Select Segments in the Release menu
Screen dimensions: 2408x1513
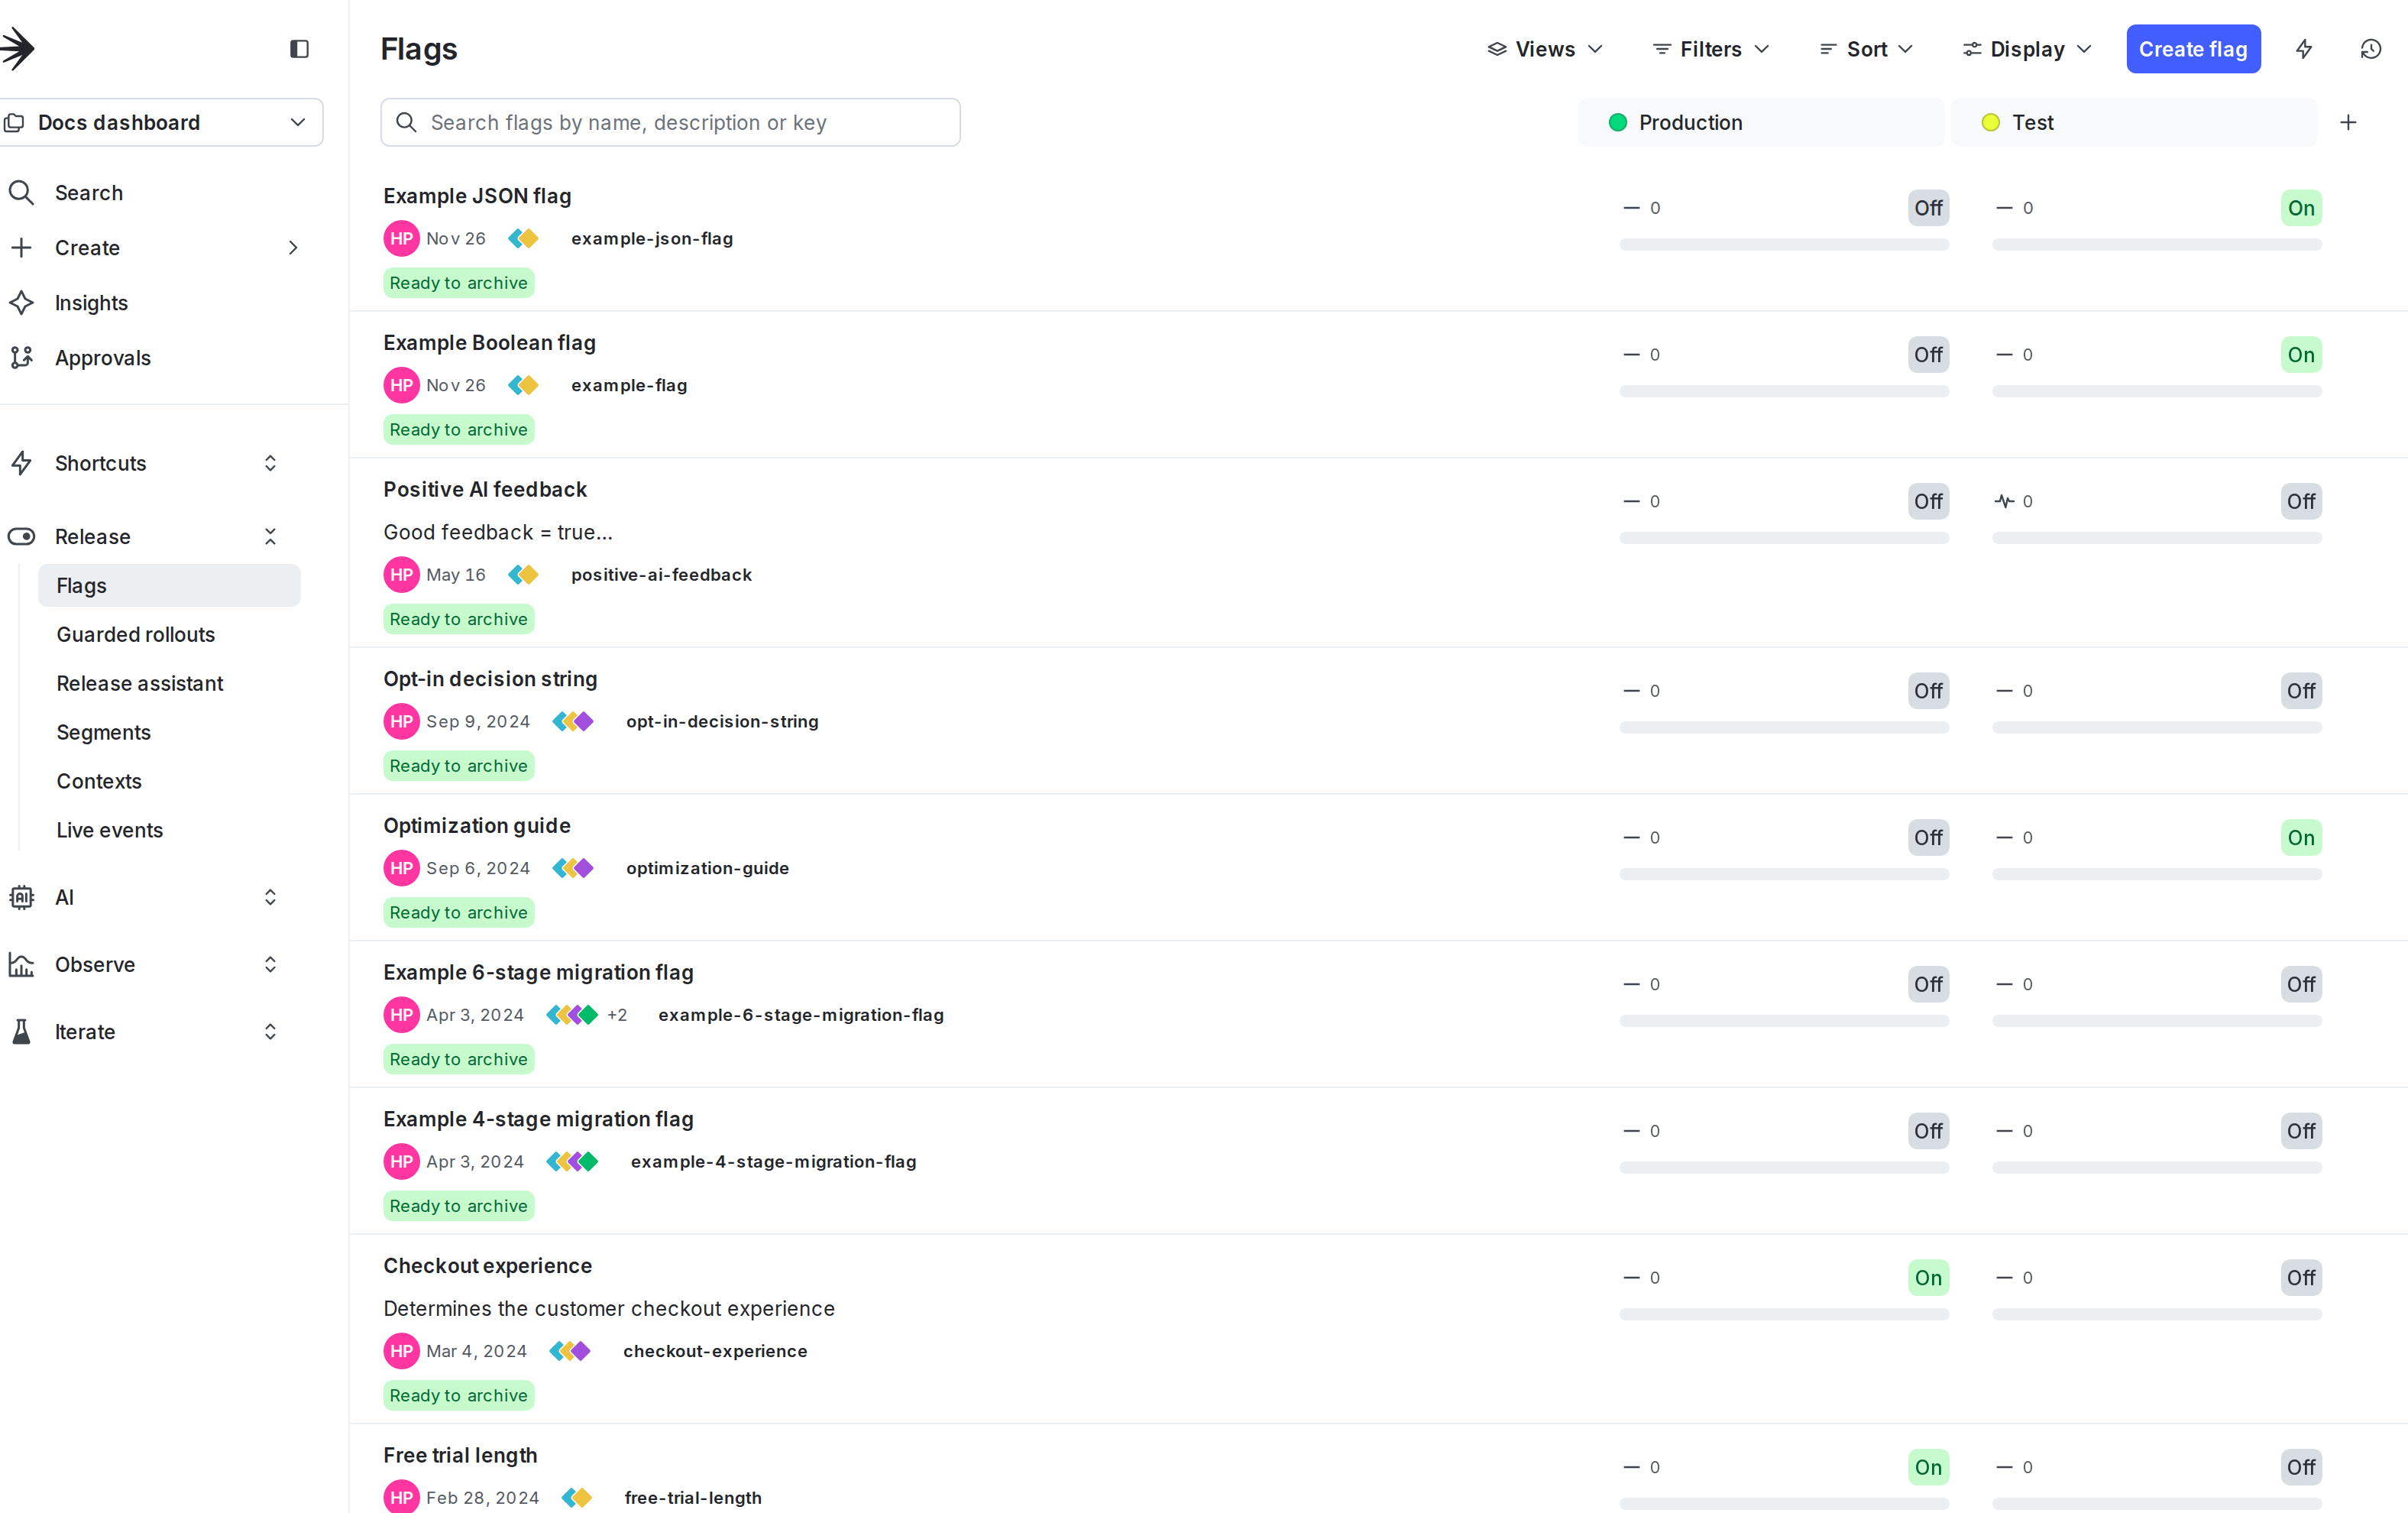(x=103, y=731)
